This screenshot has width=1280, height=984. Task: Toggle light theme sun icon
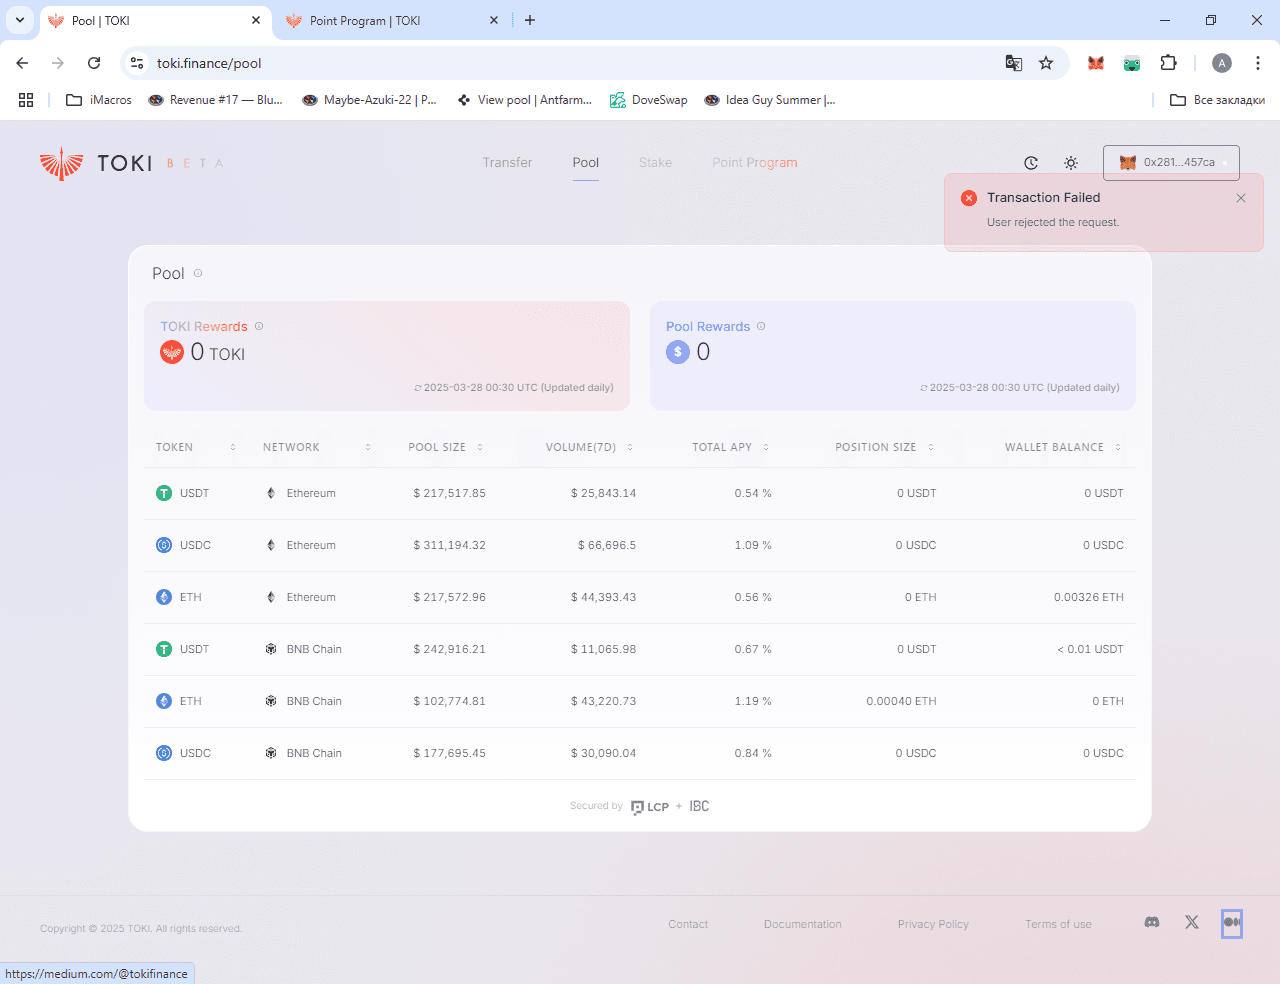(1071, 163)
